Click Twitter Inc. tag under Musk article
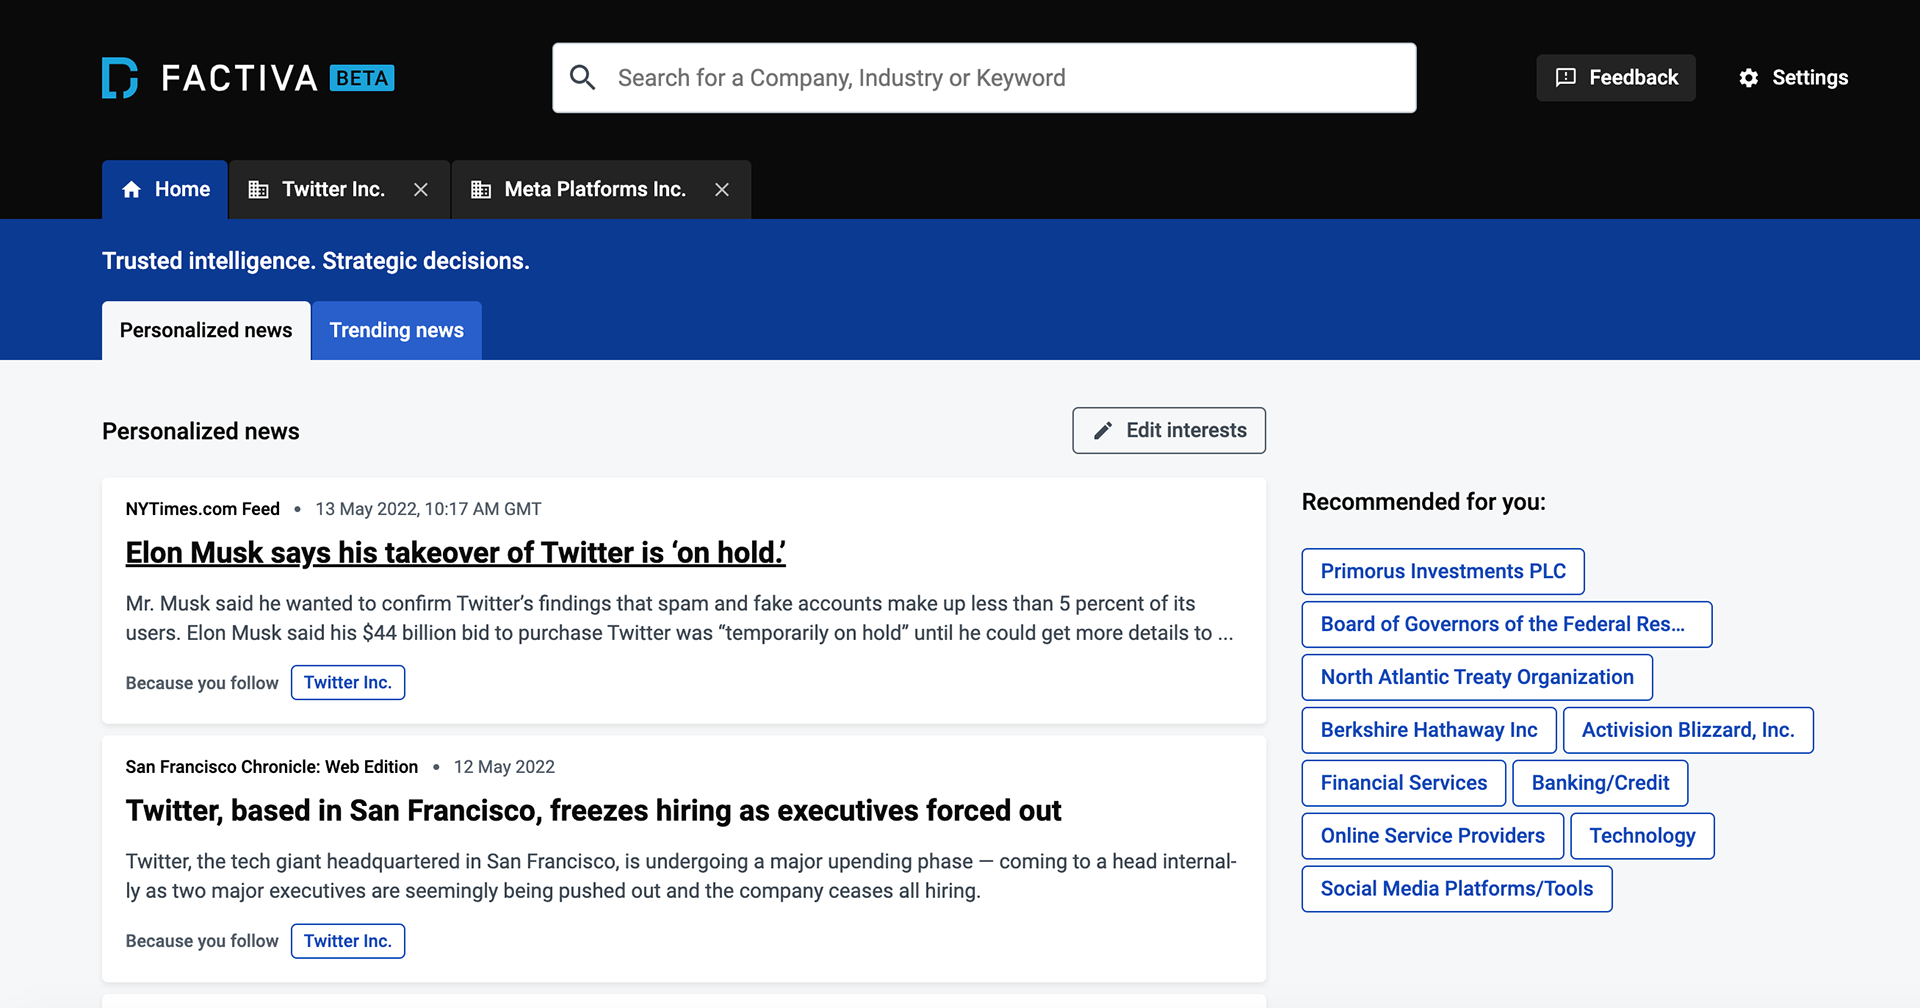The image size is (1920, 1008). pyautogui.click(x=348, y=683)
